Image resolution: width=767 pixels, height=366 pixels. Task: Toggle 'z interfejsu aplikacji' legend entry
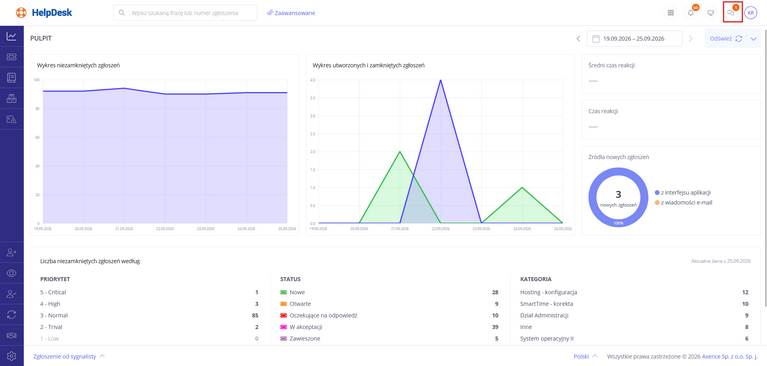(682, 192)
